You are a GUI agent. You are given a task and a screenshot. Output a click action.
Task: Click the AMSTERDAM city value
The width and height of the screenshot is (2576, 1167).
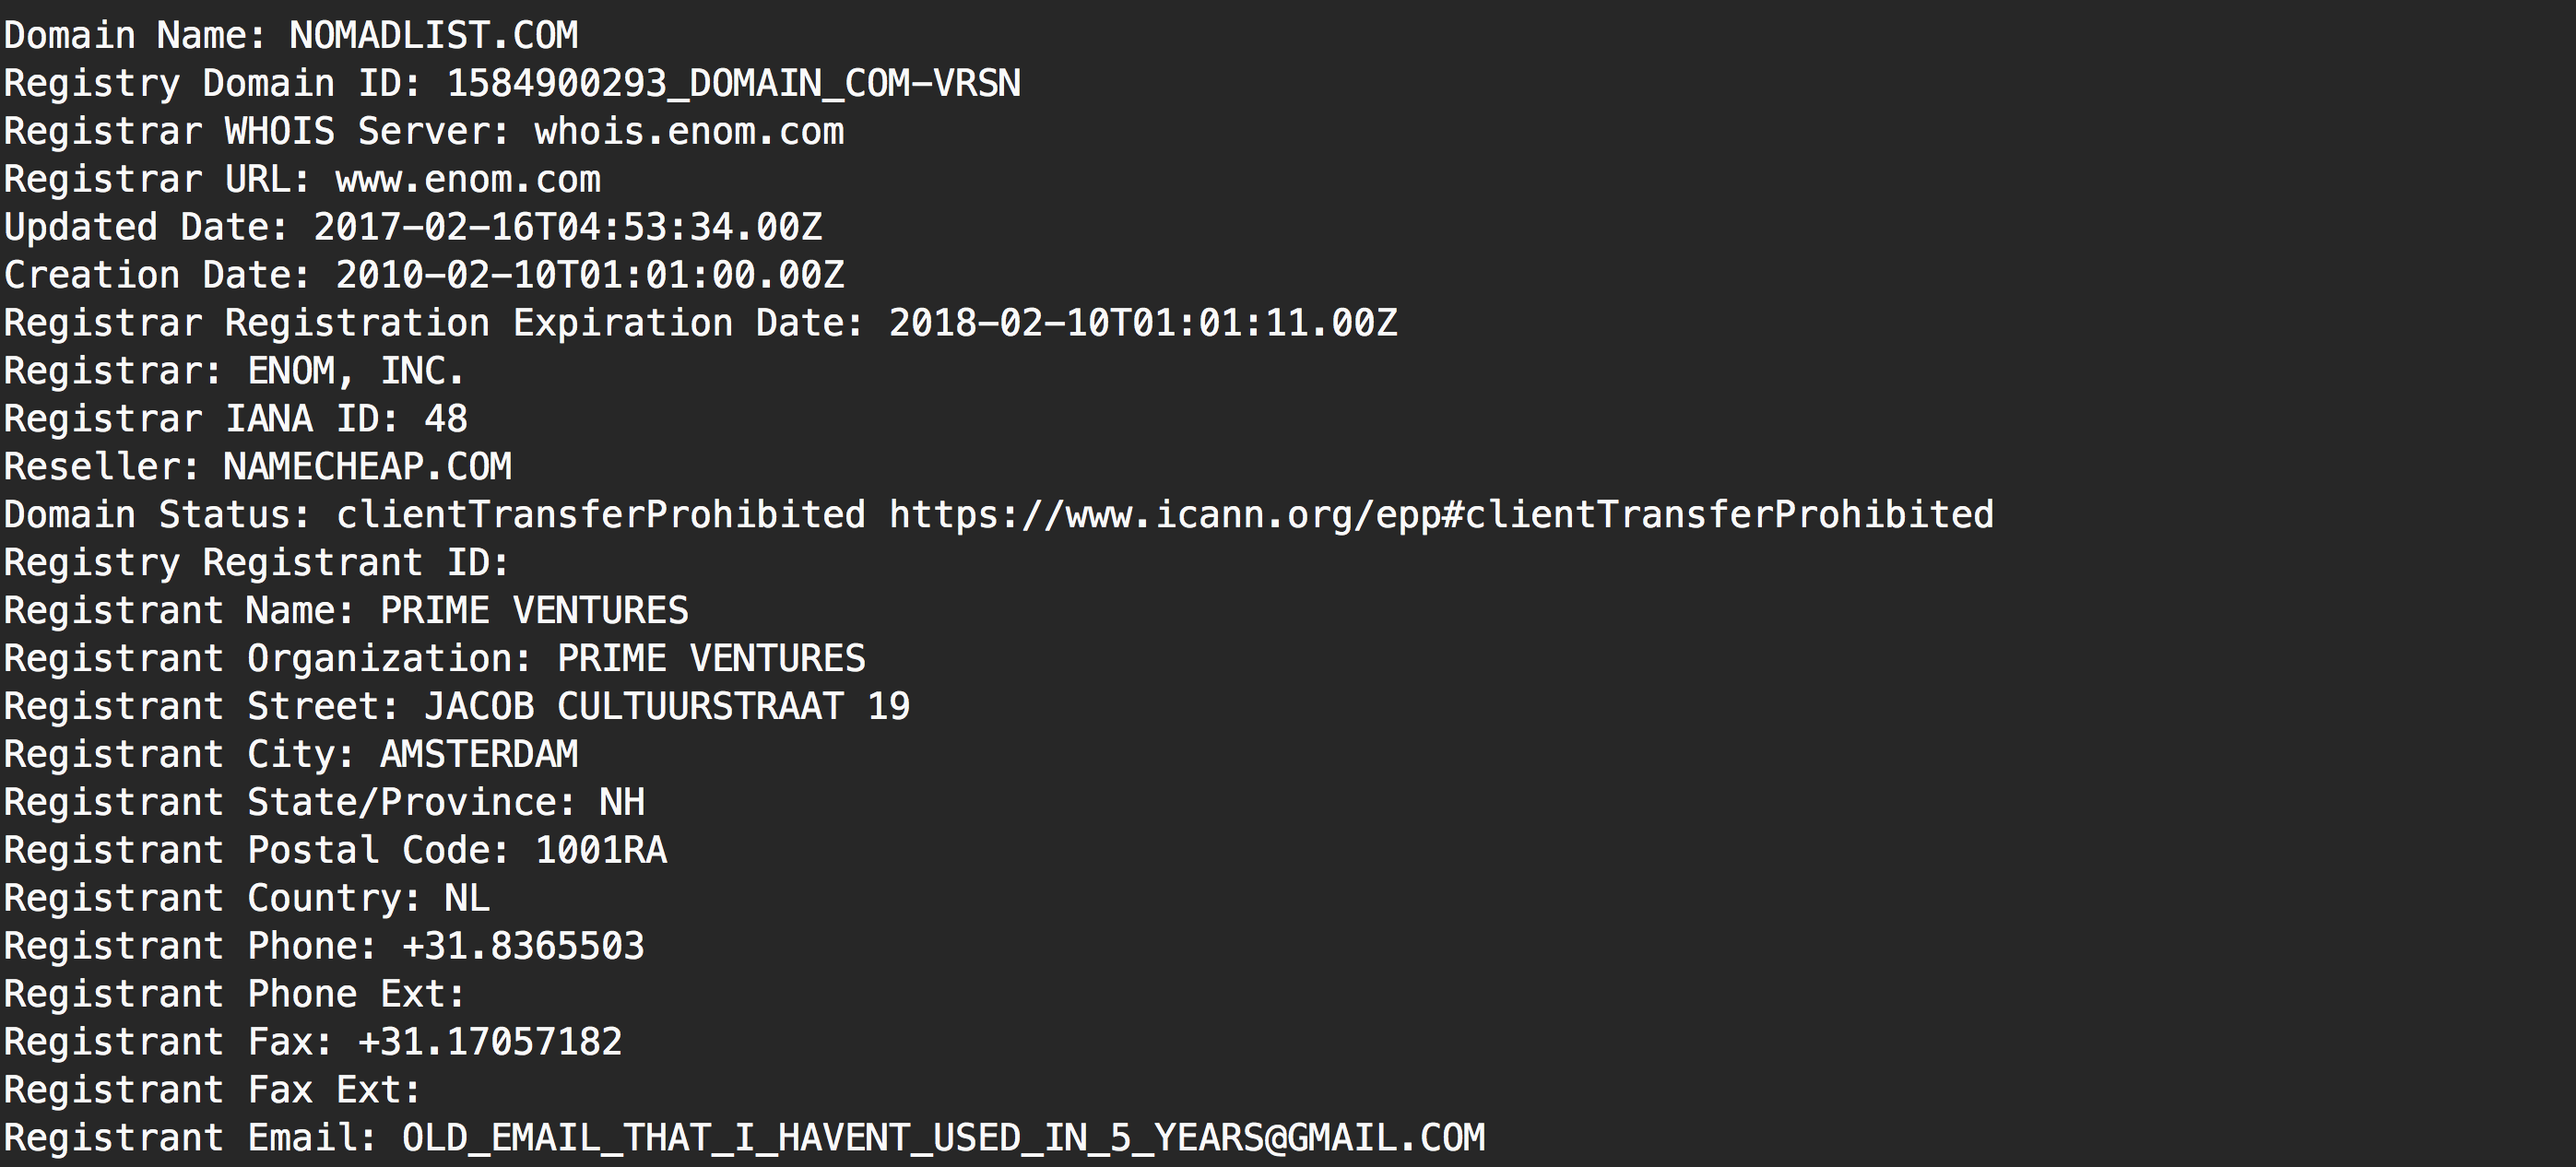pos(479,755)
